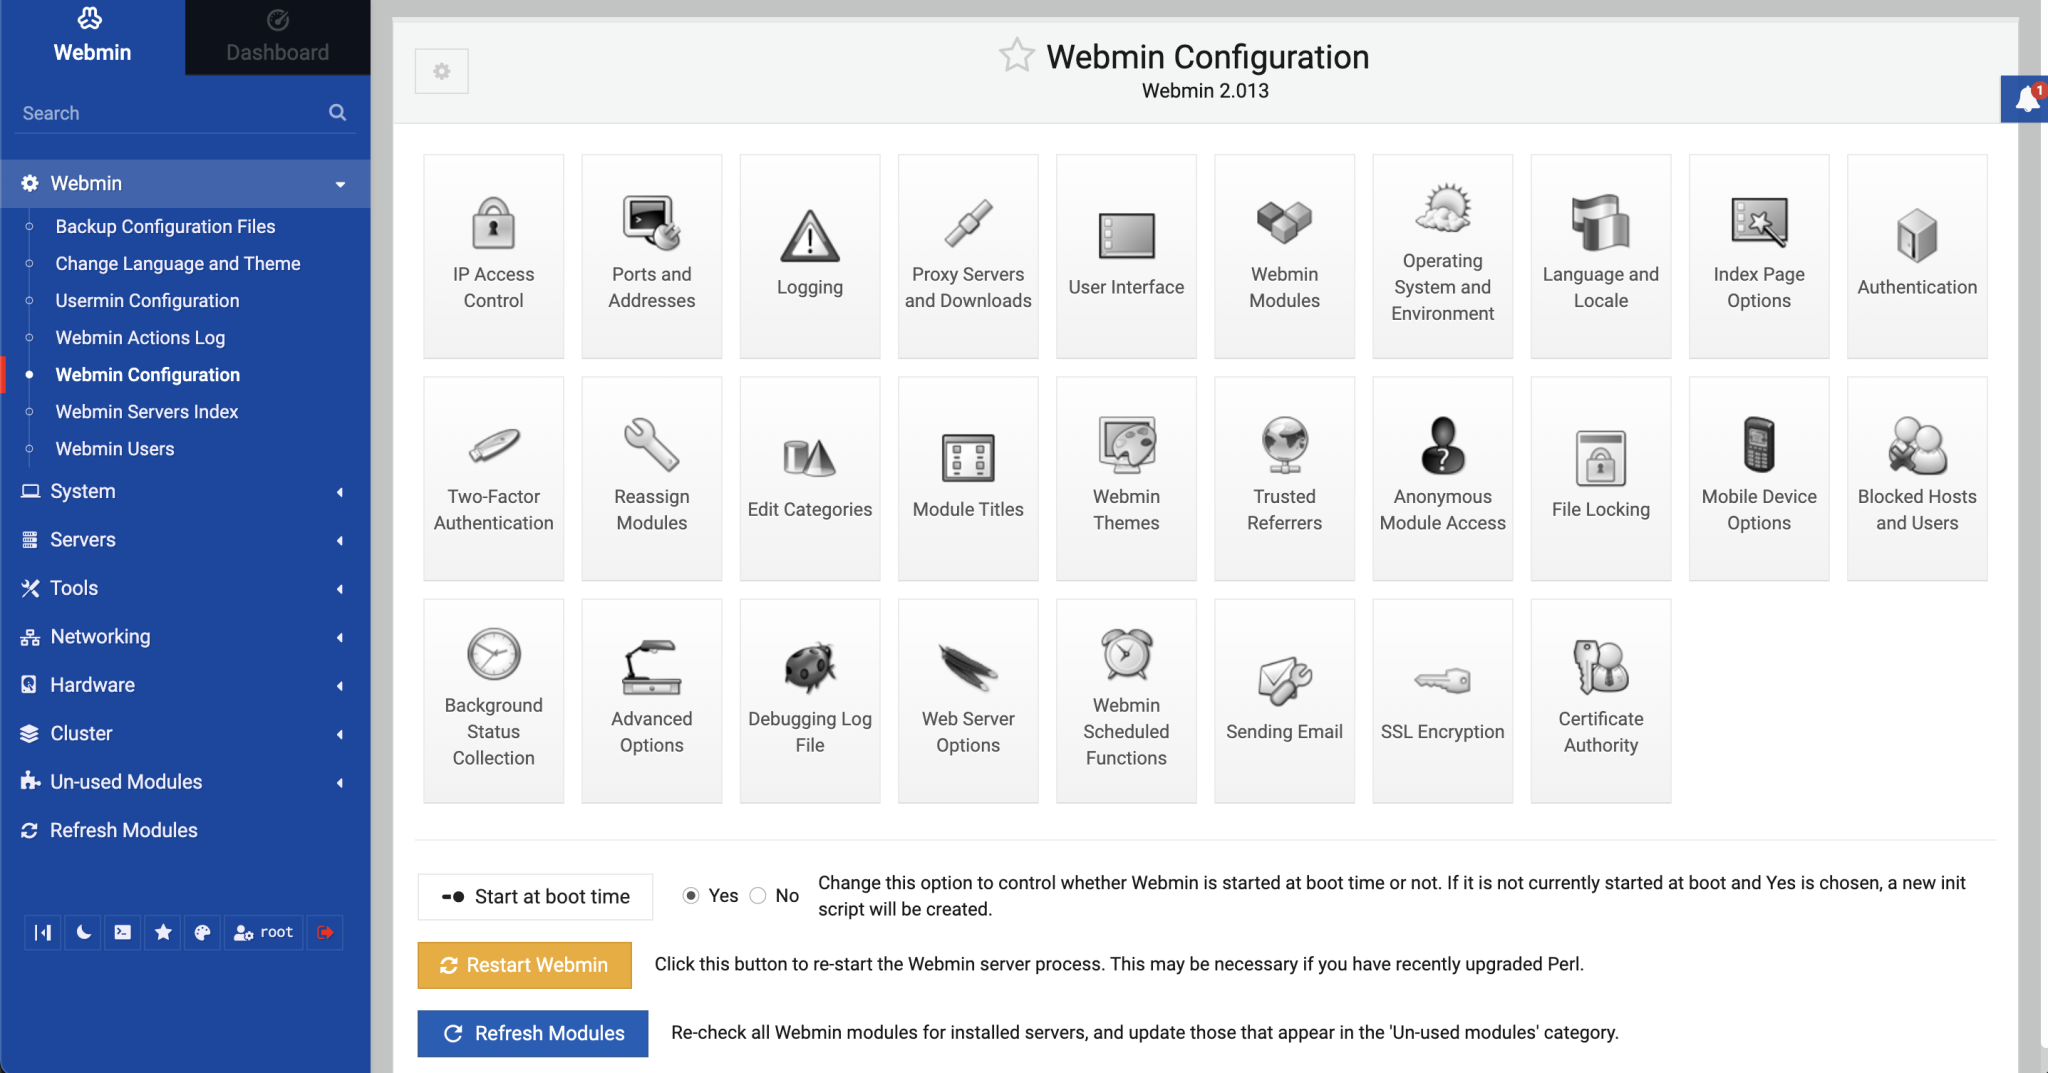Switch to the Dashboard tab
Viewport: 2048px width, 1073px height.
click(277, 37)
